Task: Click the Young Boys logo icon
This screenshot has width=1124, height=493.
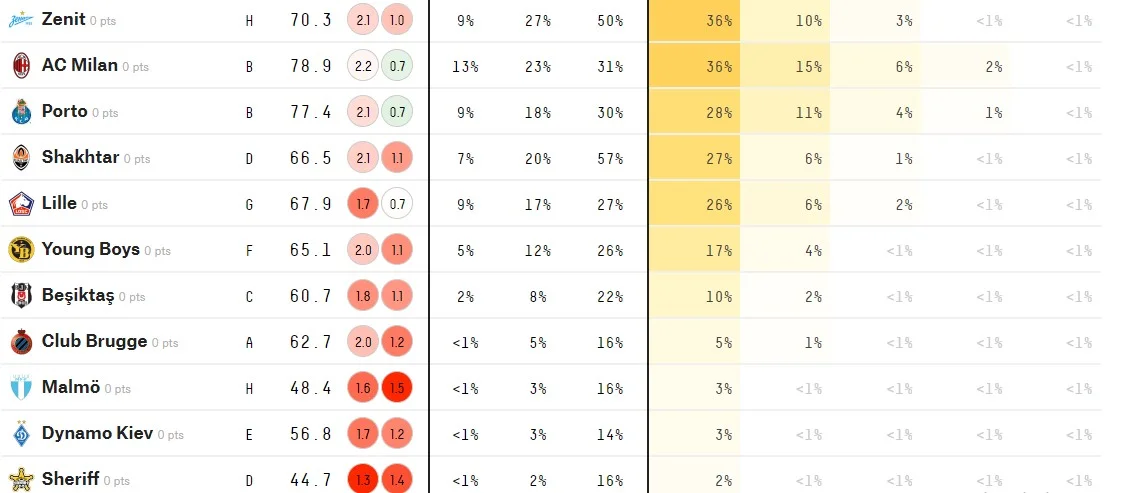Action: click(x=20, y=250)
